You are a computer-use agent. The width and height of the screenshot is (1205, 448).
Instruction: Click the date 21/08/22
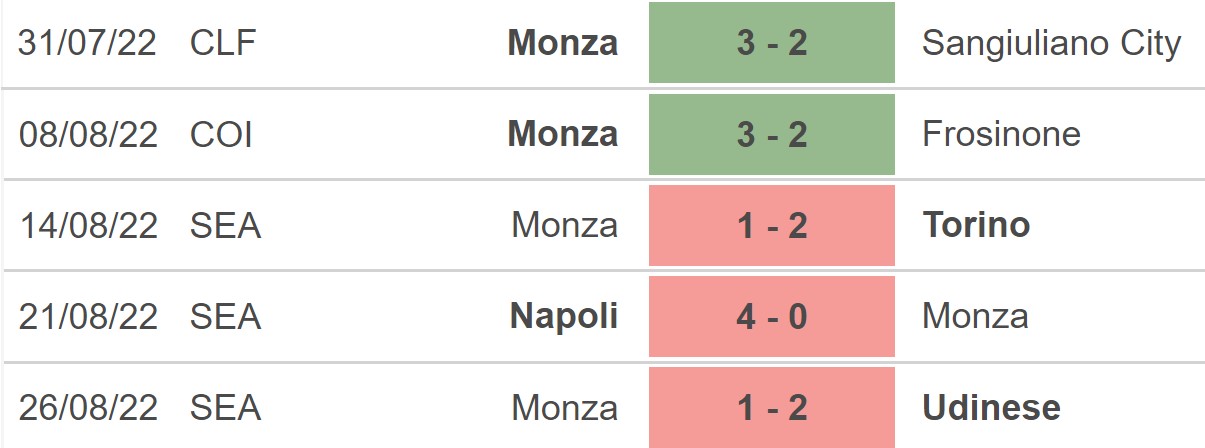[x=88, y=316]
